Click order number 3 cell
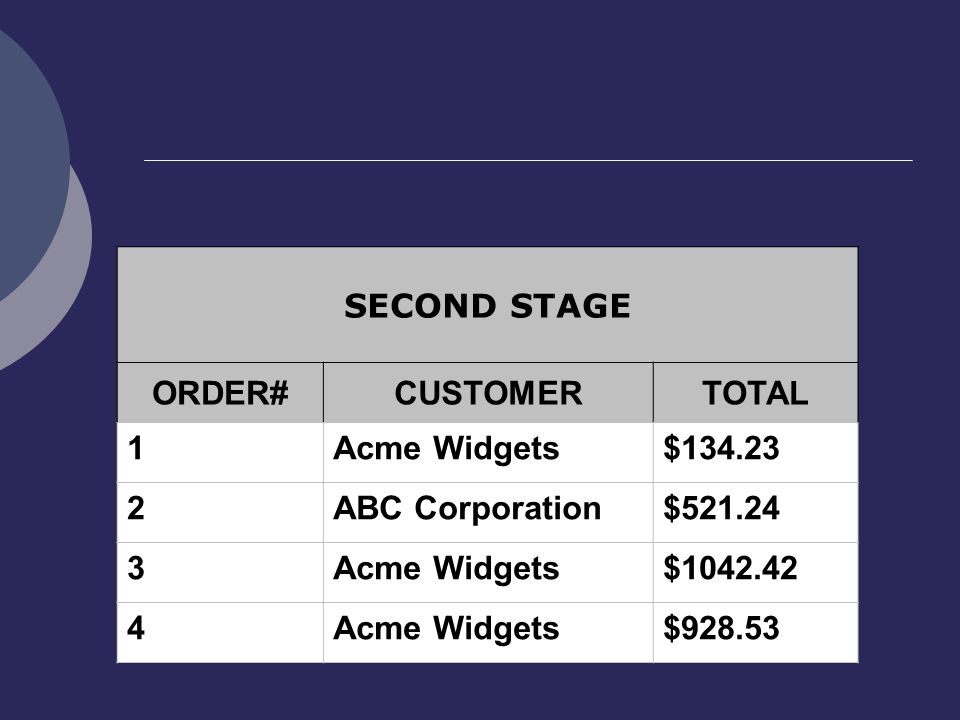The width and height of the screenshot is (960, 720). 220,572
